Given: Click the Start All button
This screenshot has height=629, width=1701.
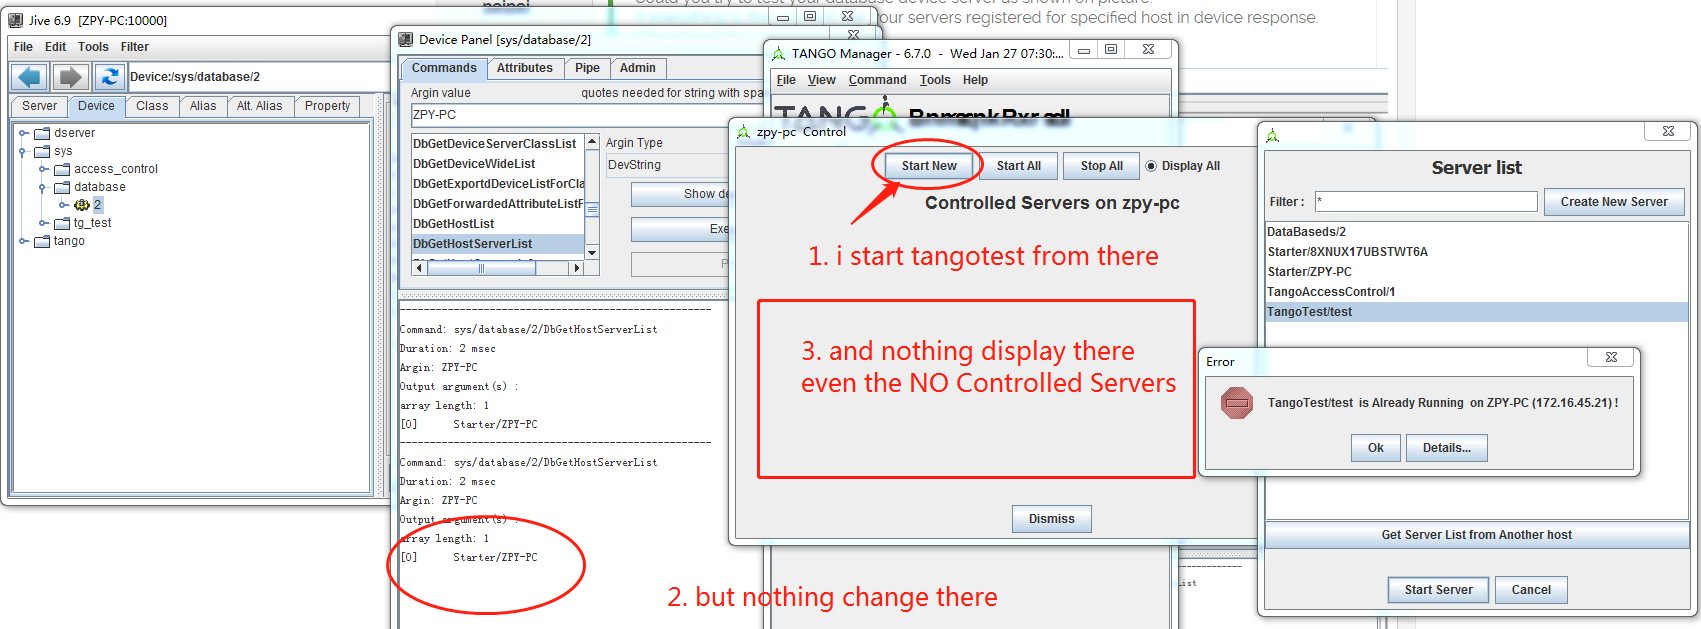Looking at the screenshot, I should (x=1019, y=166).
